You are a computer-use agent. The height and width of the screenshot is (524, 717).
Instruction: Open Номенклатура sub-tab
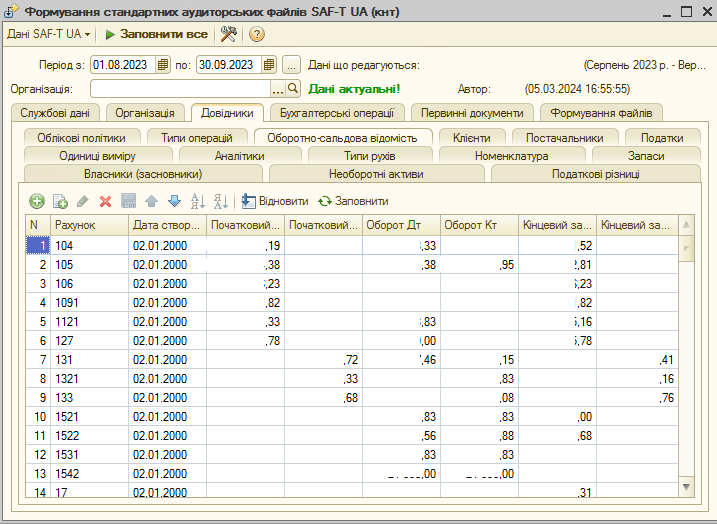coord(511,156)
